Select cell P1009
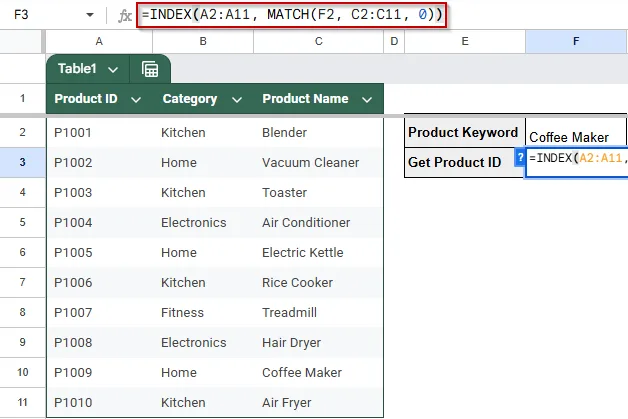 pos(99,373)
